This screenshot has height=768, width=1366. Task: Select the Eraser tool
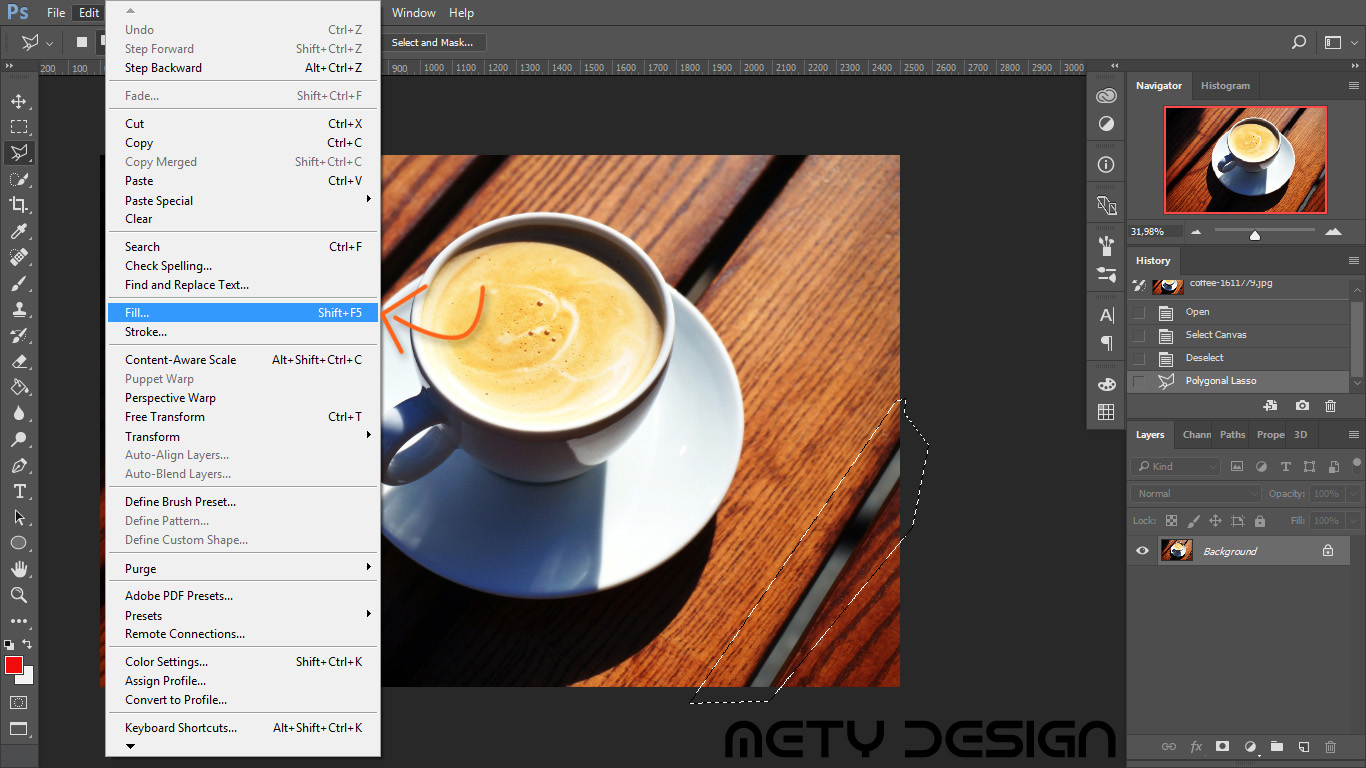19,361
